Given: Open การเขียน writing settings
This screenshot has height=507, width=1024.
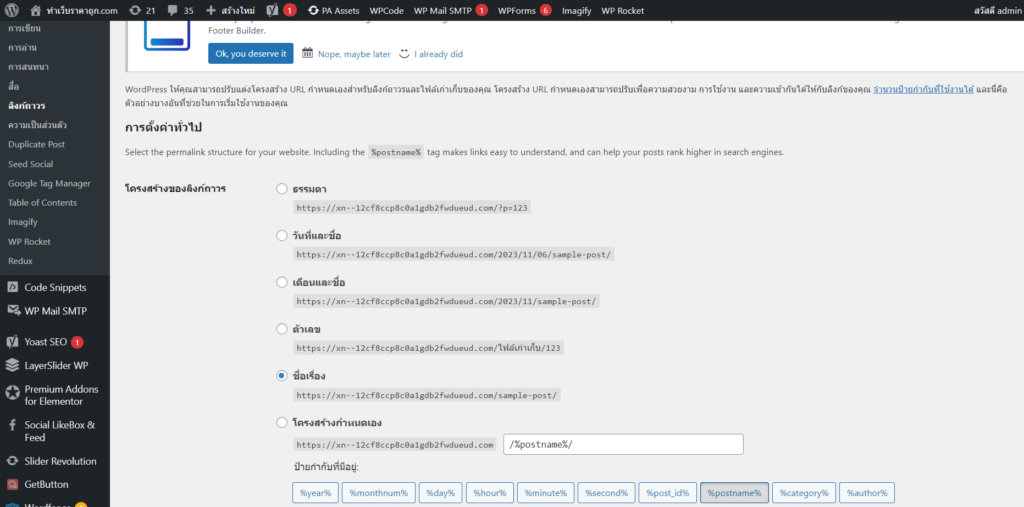Looking at the screenshot, I should 24,29.
